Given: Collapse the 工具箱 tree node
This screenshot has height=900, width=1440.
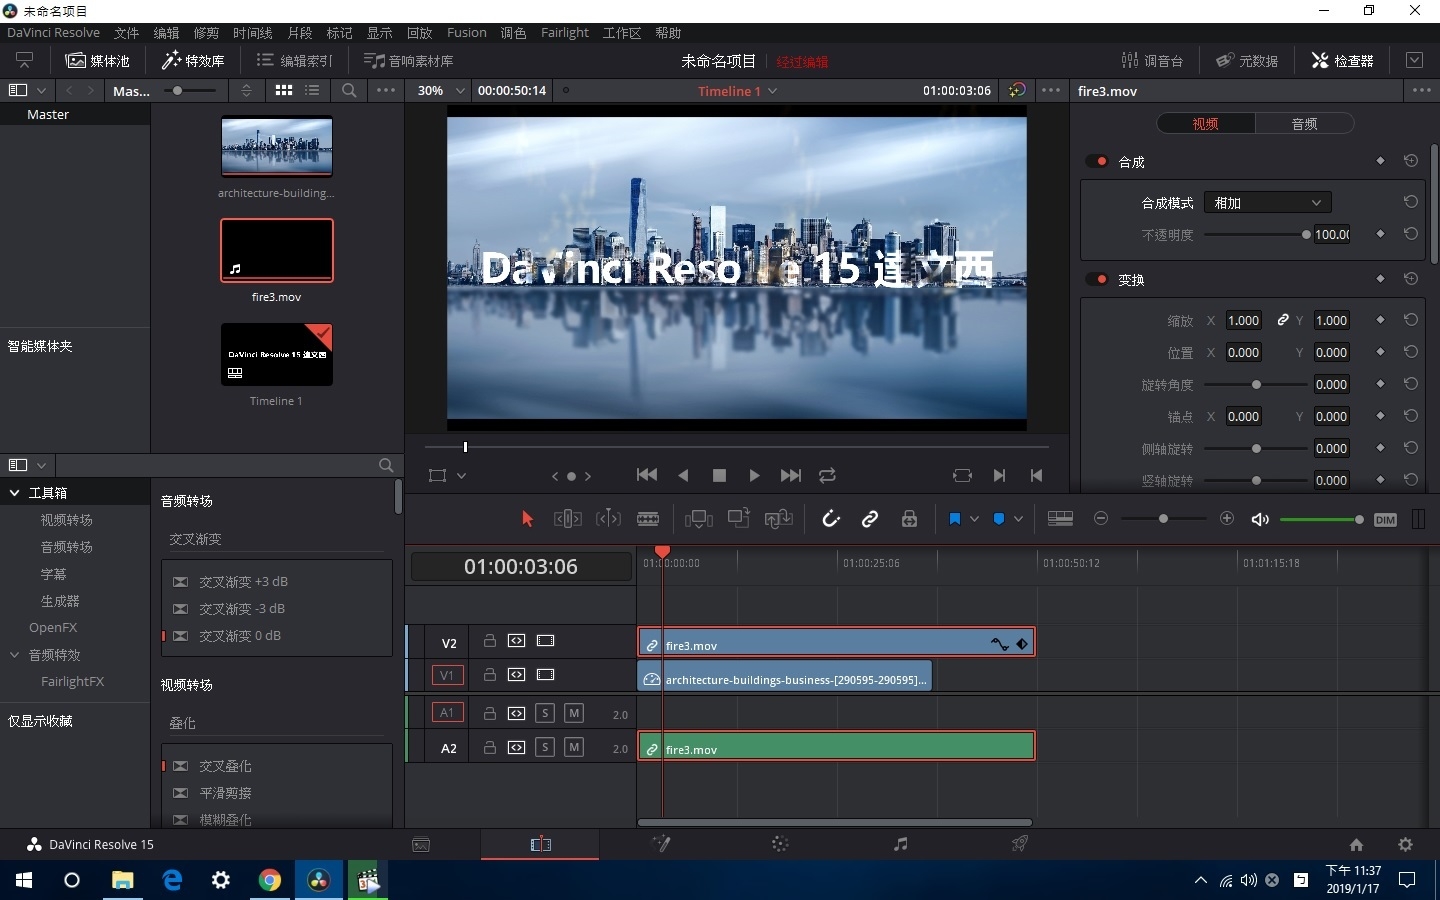Looking at the screenshot, I should pyautogui.click(x=15, y=493).
